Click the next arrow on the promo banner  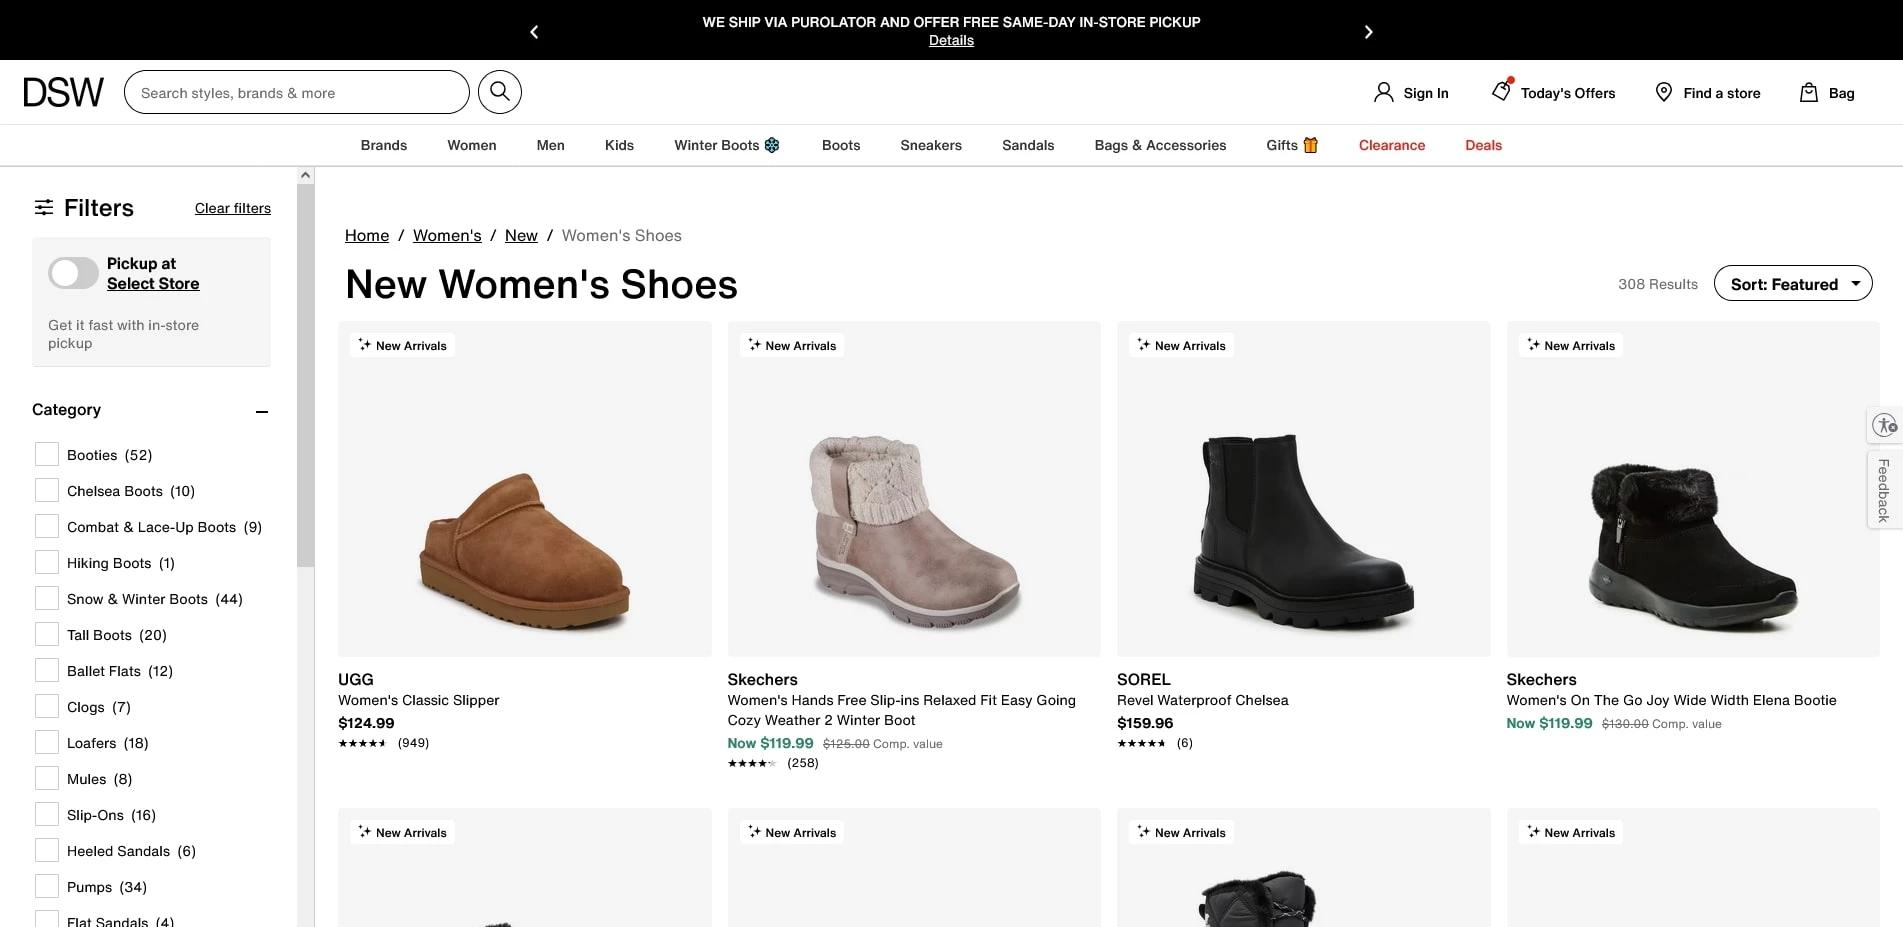tap(1368, 31)
